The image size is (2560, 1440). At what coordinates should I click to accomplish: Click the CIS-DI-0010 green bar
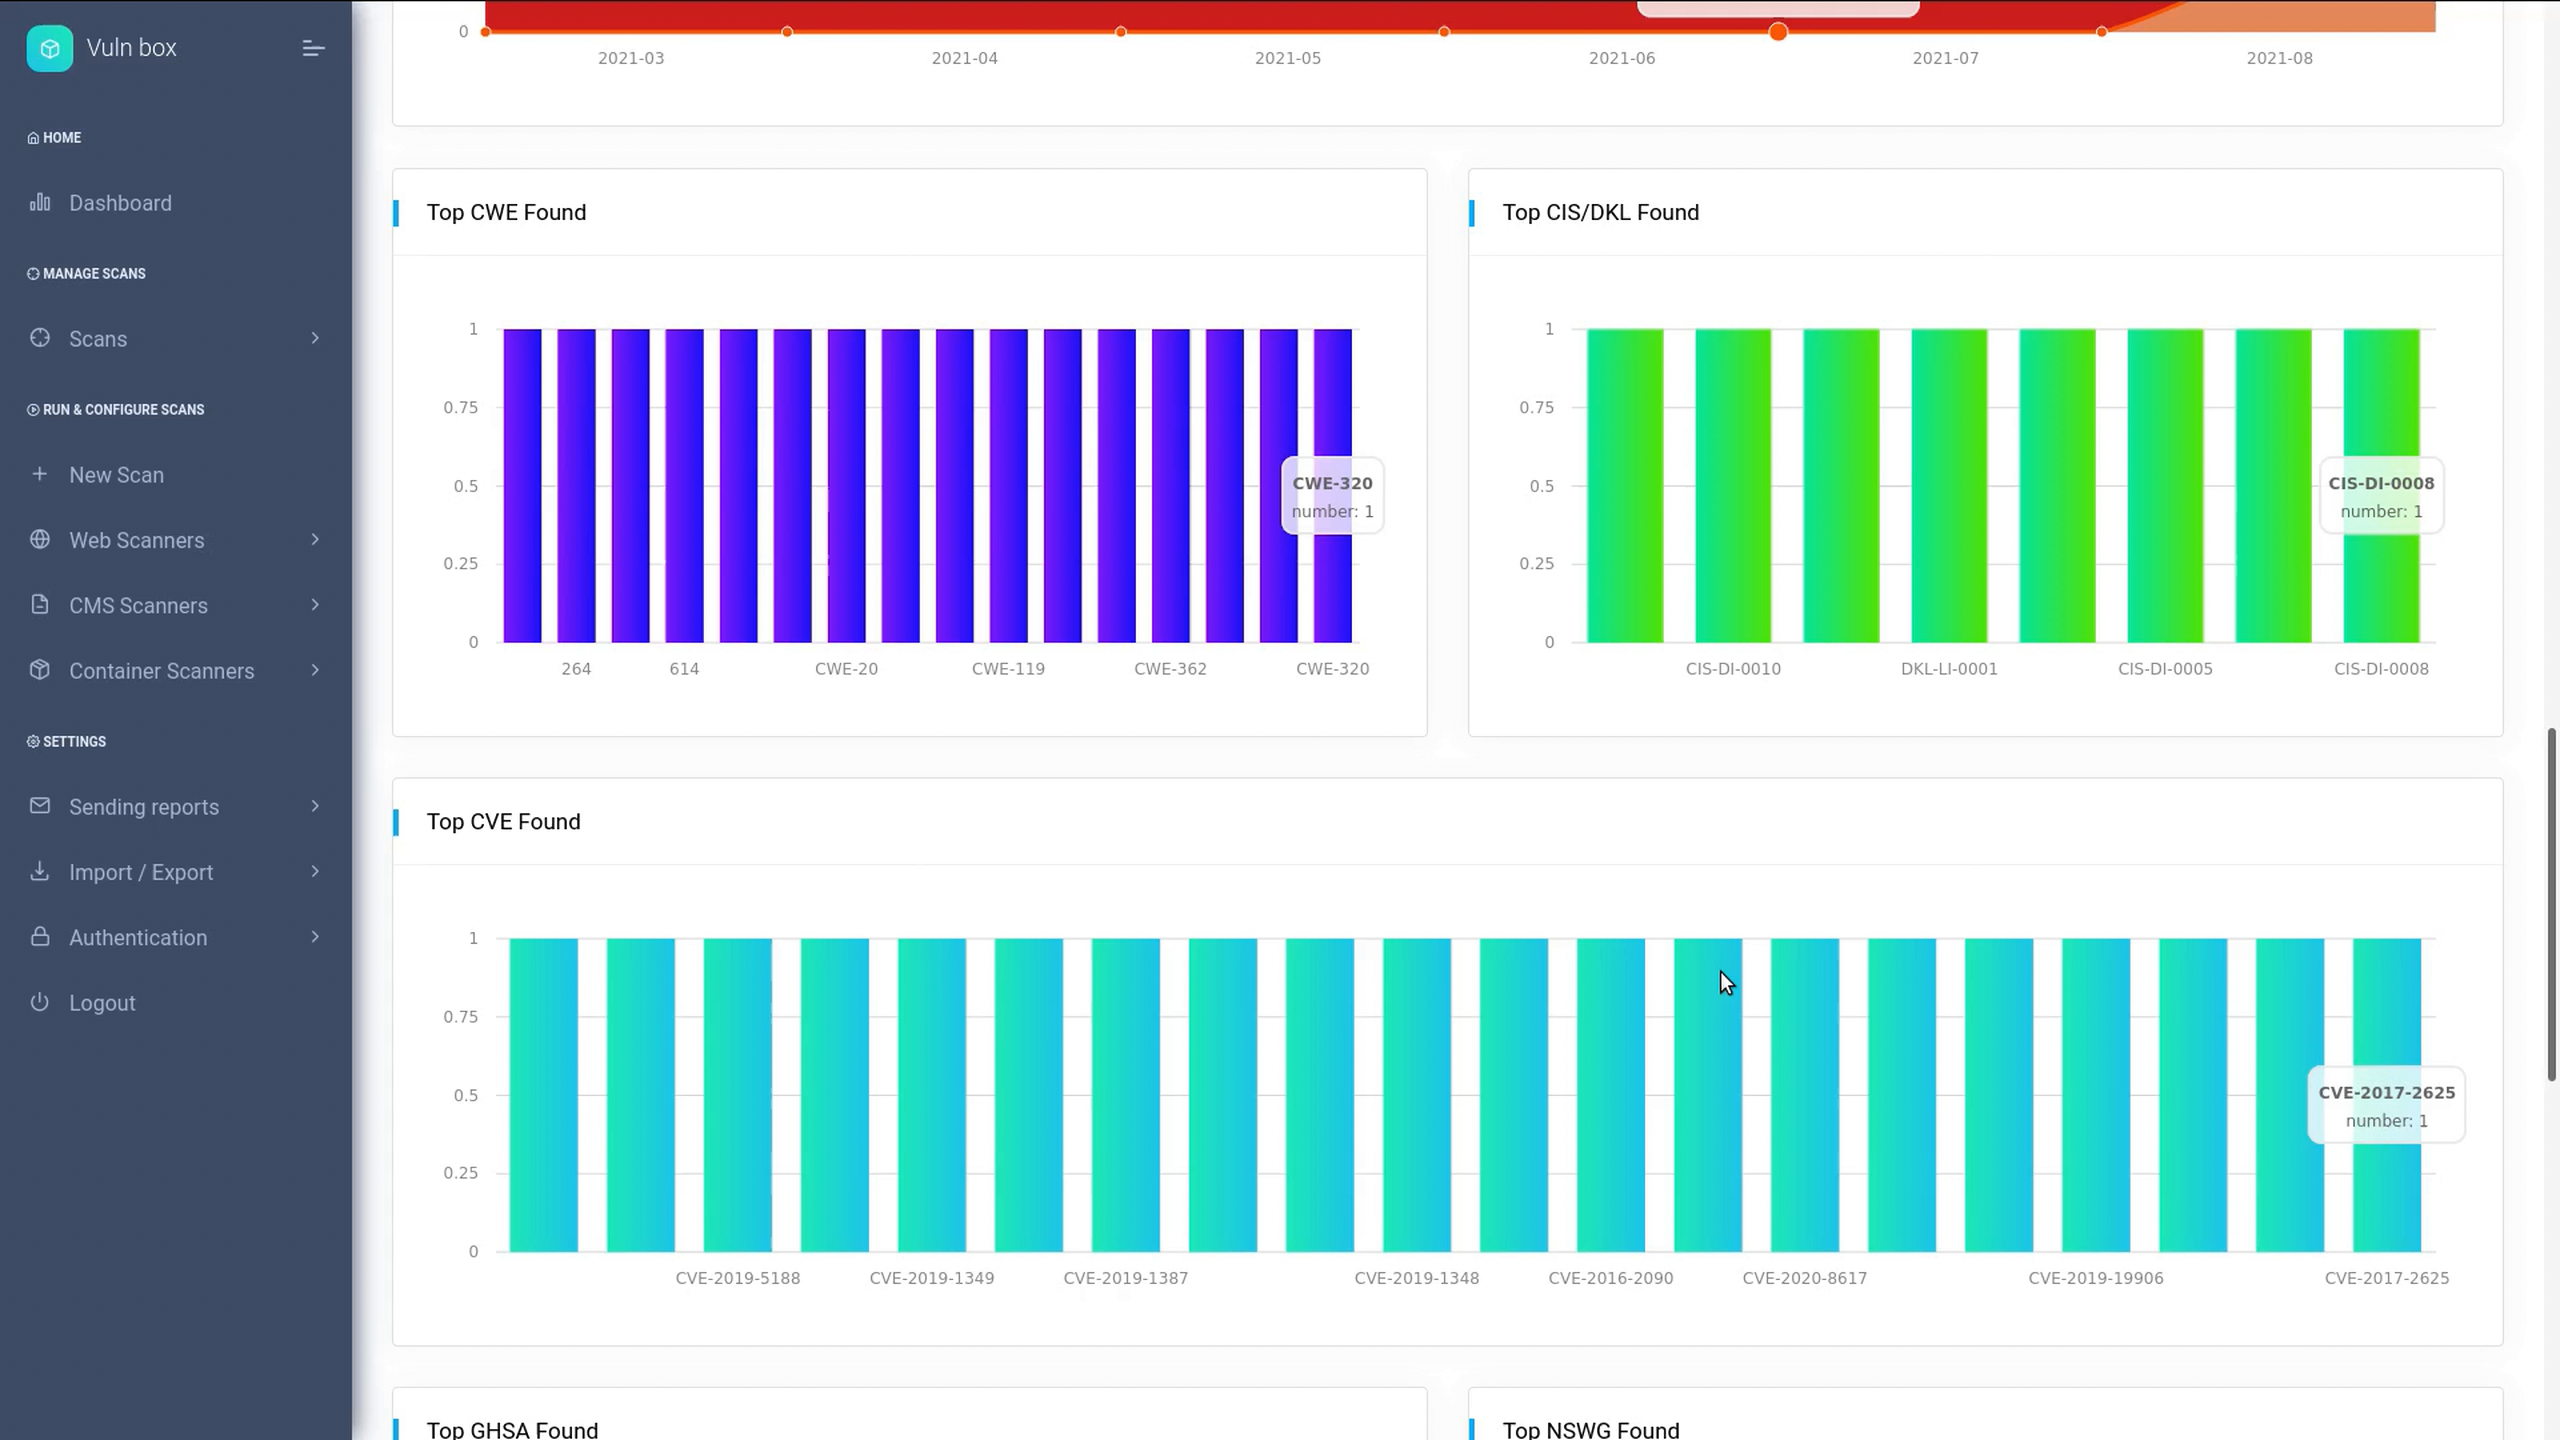pyautogui.click(x=1733, y=485)
